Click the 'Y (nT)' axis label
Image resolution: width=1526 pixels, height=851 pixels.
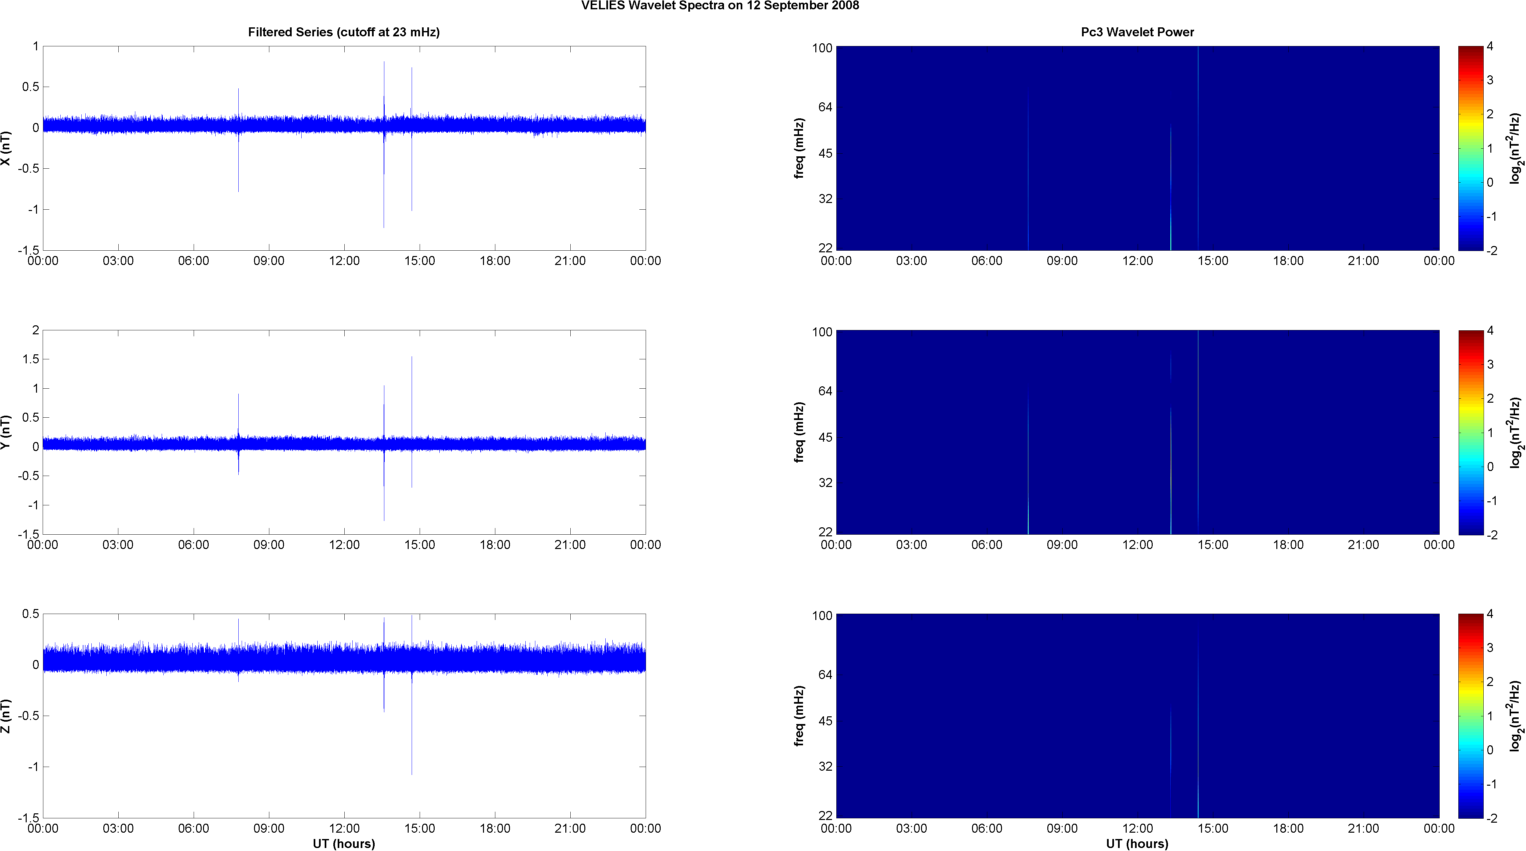pos(7,432)
